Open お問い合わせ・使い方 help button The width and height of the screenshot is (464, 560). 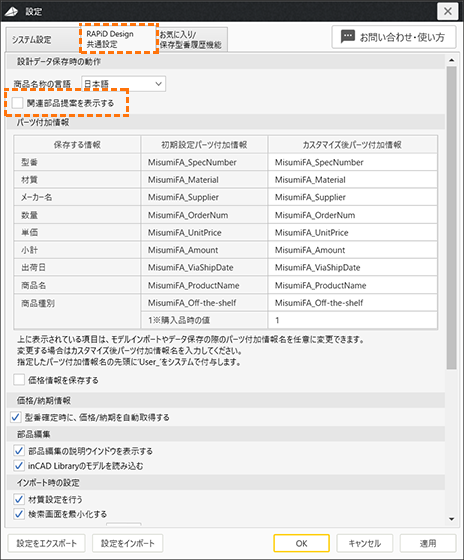(x=394, y=37)
